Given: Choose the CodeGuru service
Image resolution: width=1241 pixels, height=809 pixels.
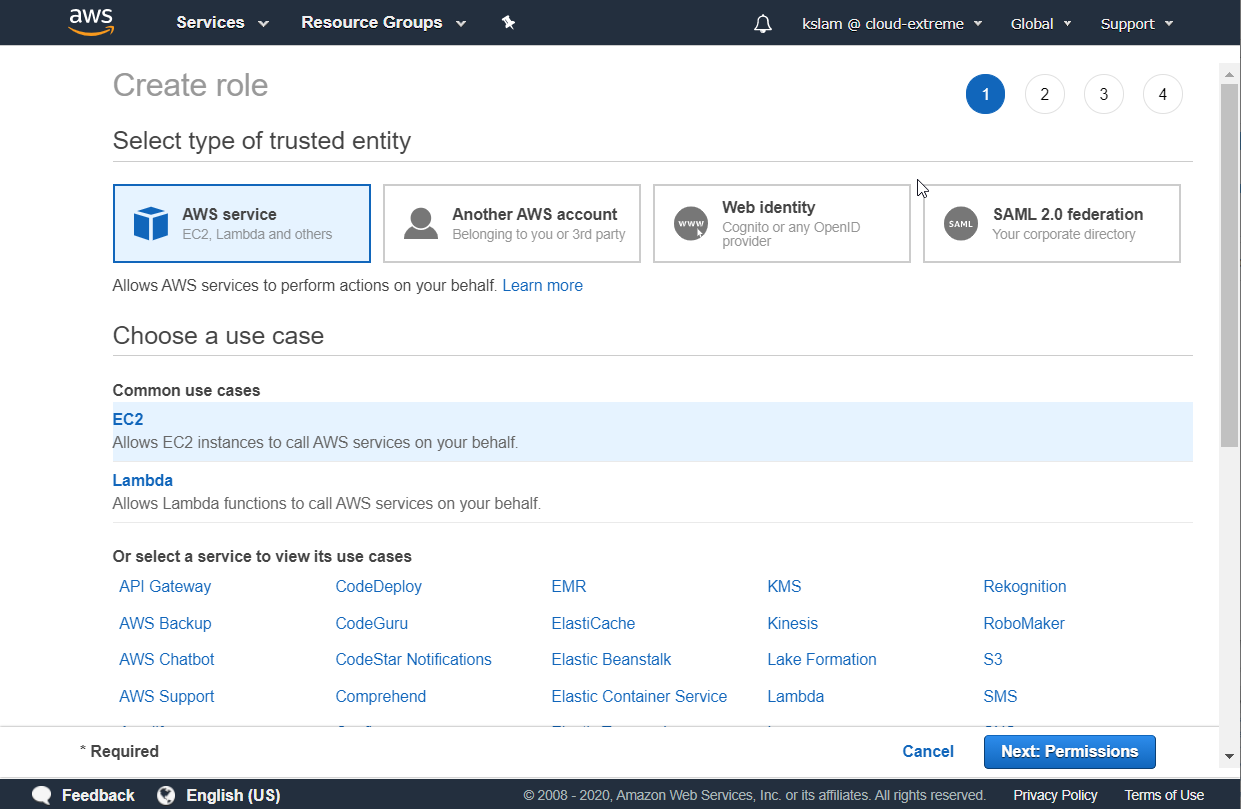Looking at the screenshot, I should [371, 623].
